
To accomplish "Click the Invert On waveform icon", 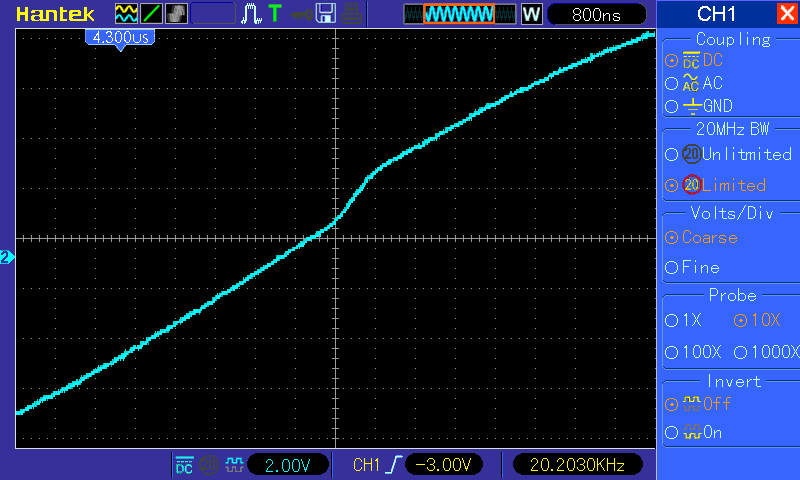I will (692, 432).
